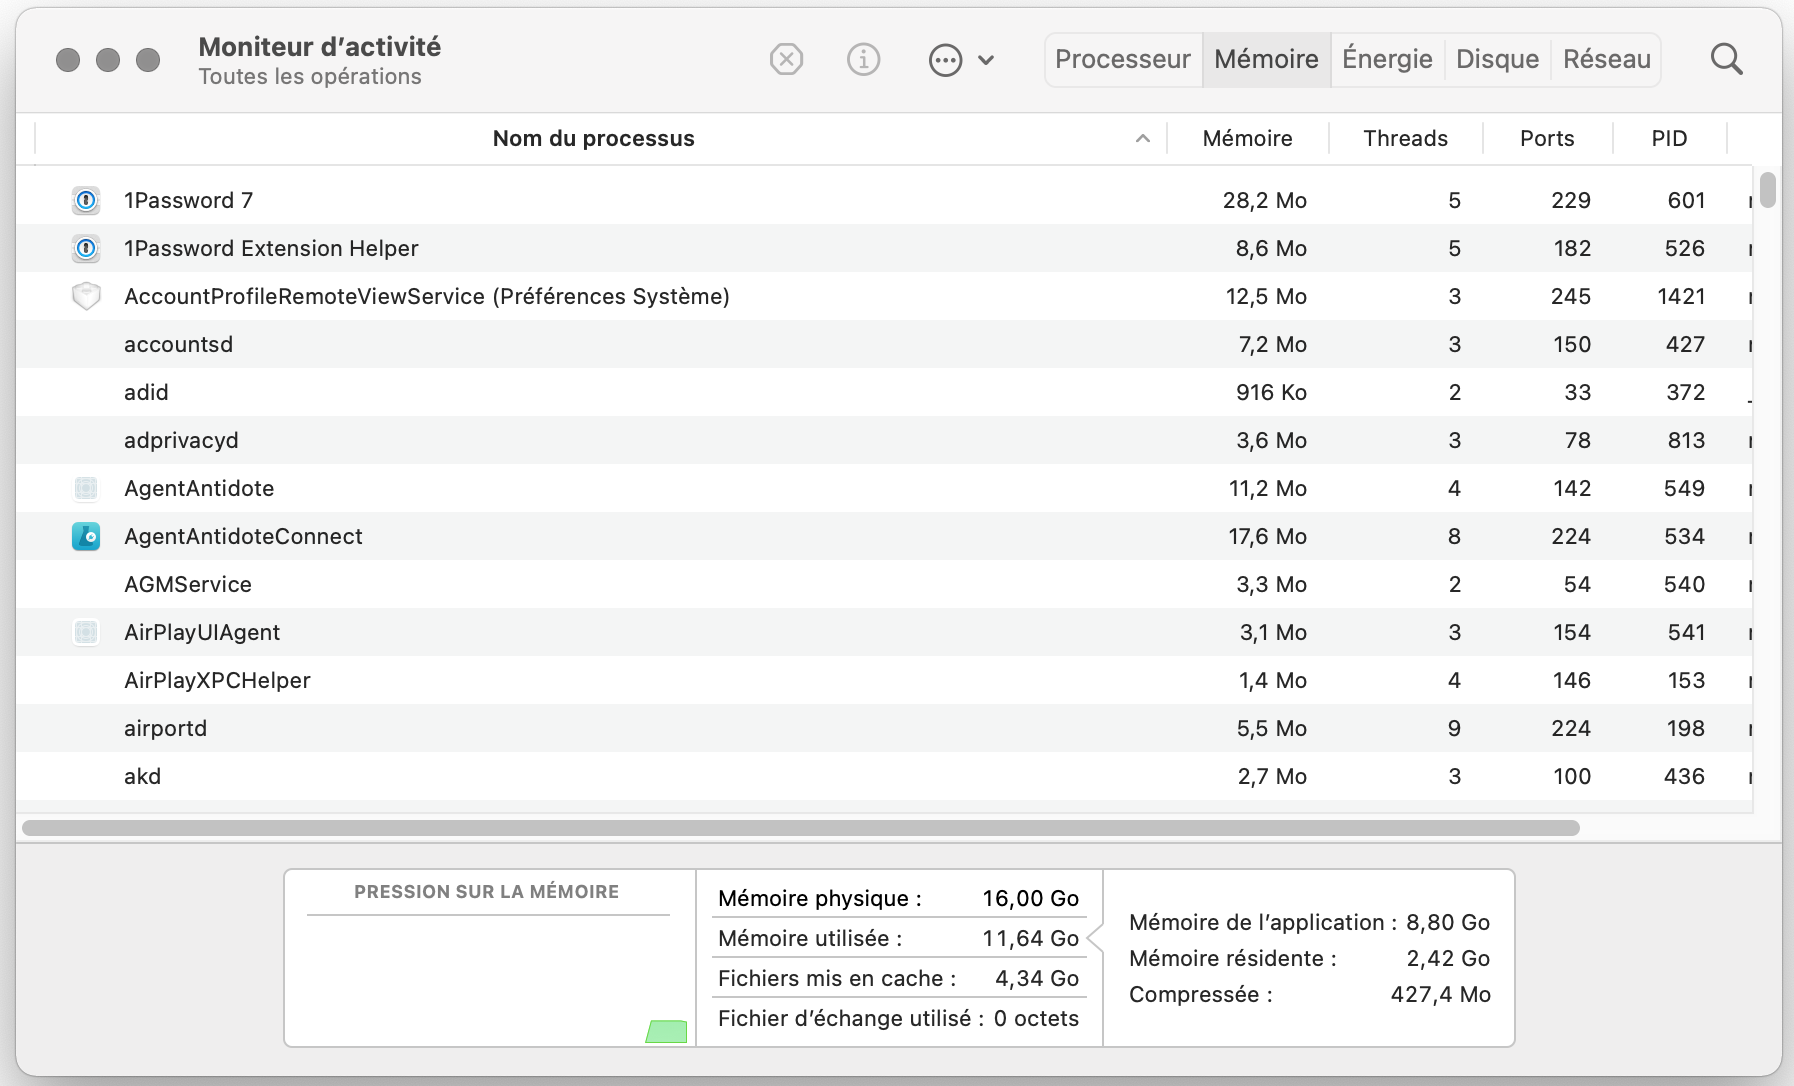Click the AgentAntidoteConnect blue icon
Viewport: 1794px width, 1086px height.
[x=87, y=537]
